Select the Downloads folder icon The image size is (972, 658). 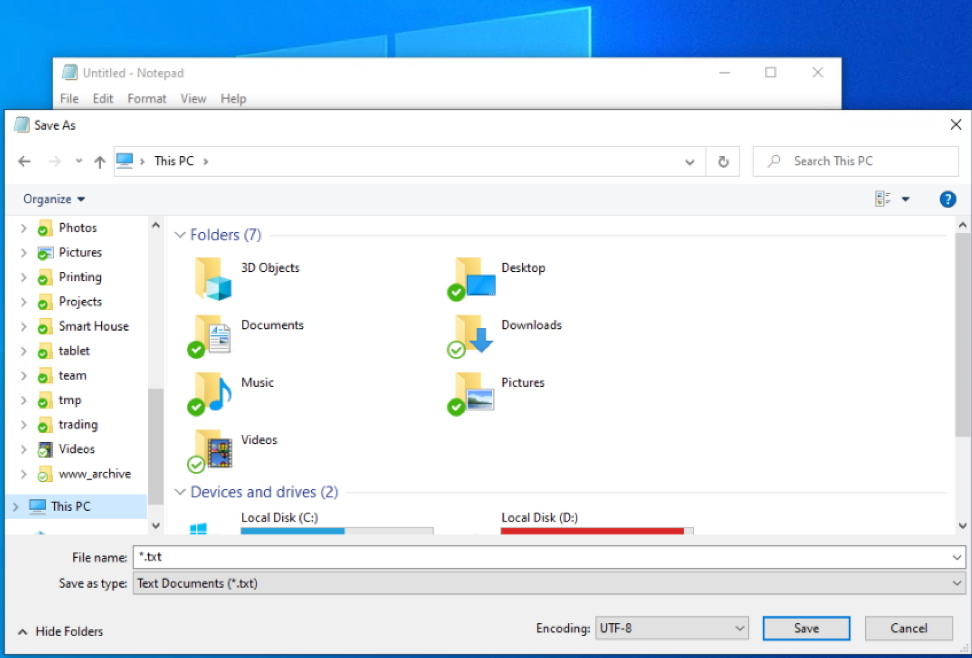(x=473, y=335)
